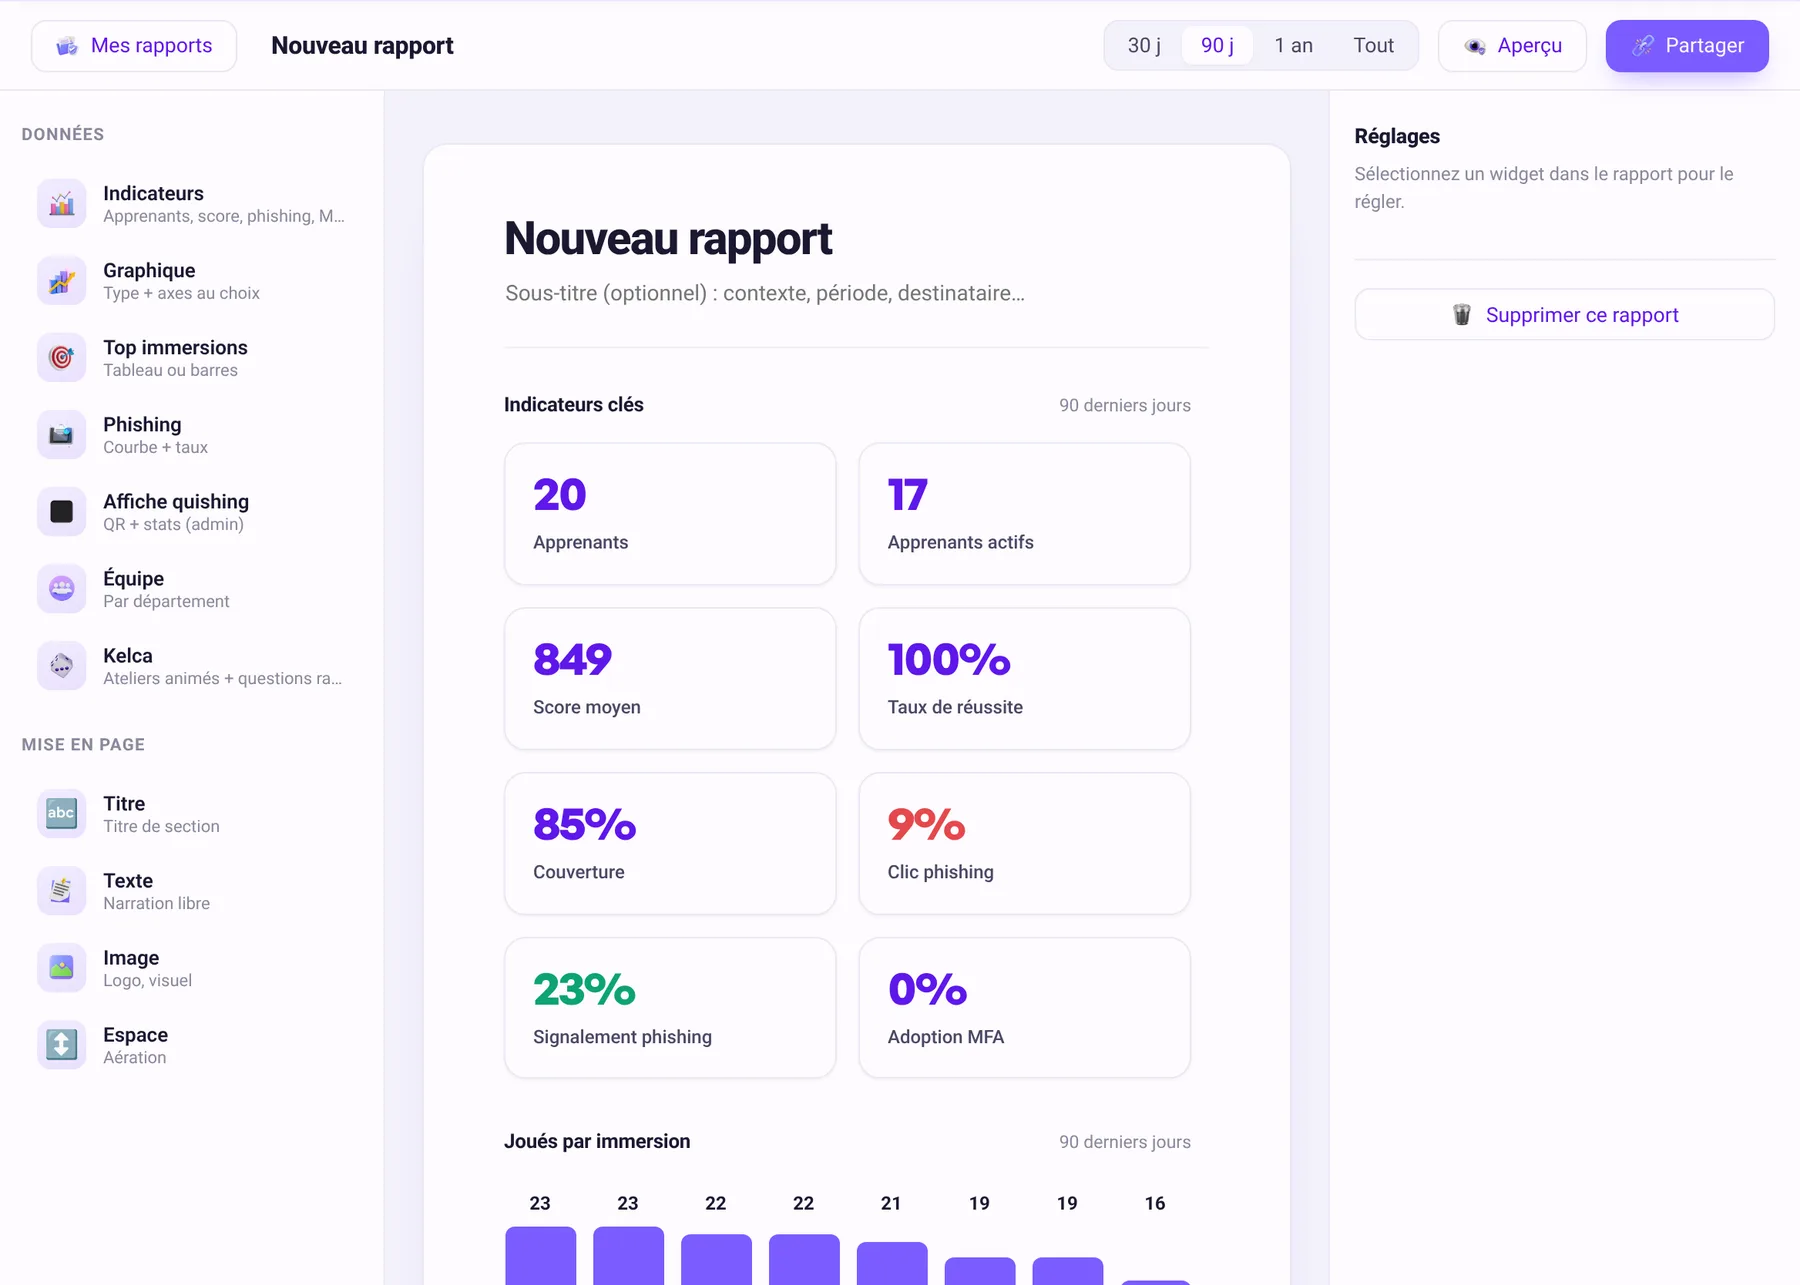Add the Espace Aération block
Screen dimensions: 1800x1285
click(192, 1045)
